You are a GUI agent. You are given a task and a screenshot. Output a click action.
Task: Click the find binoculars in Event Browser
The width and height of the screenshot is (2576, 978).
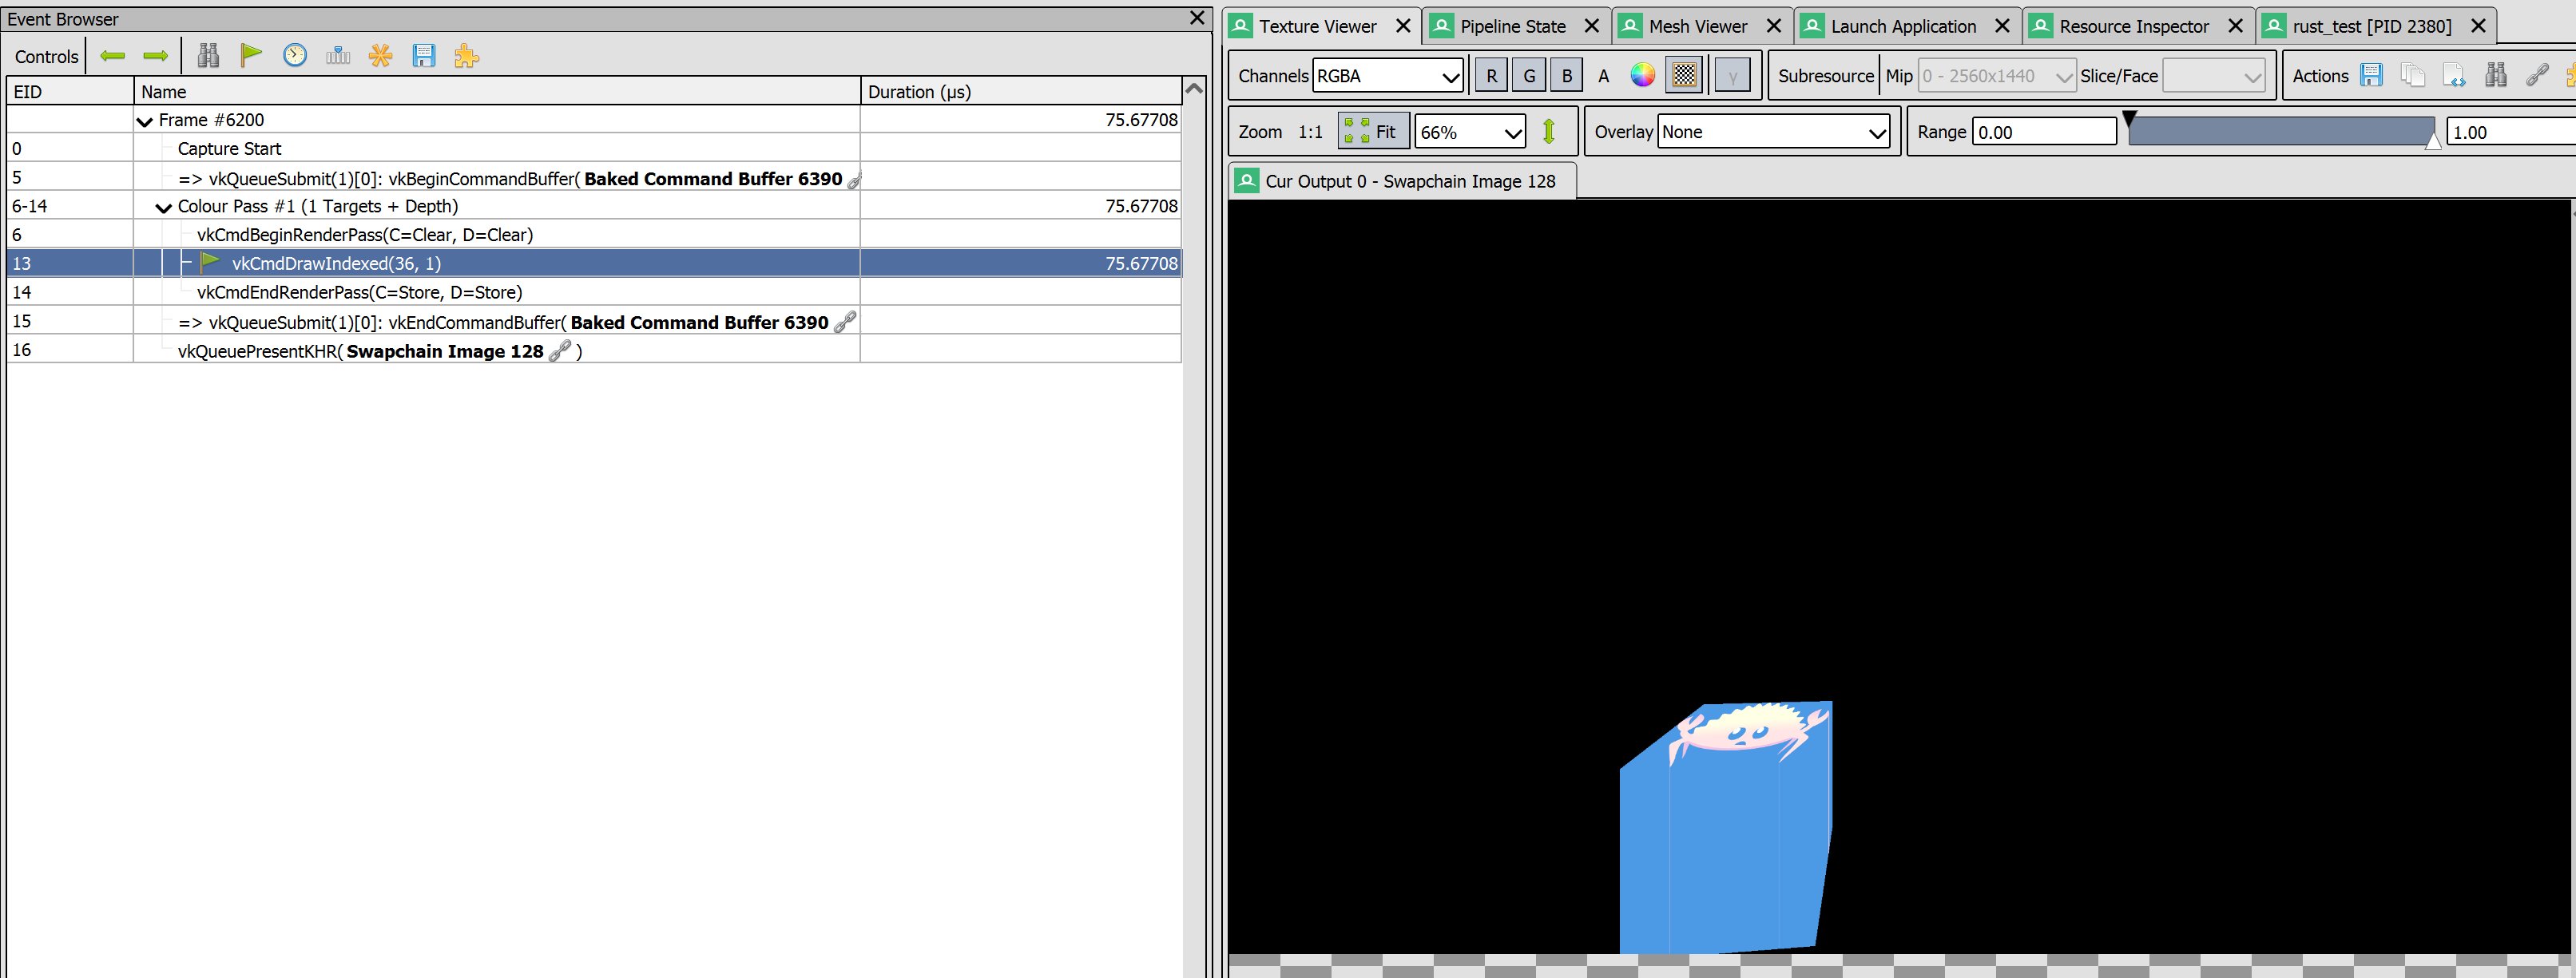[x=208, y=56]
